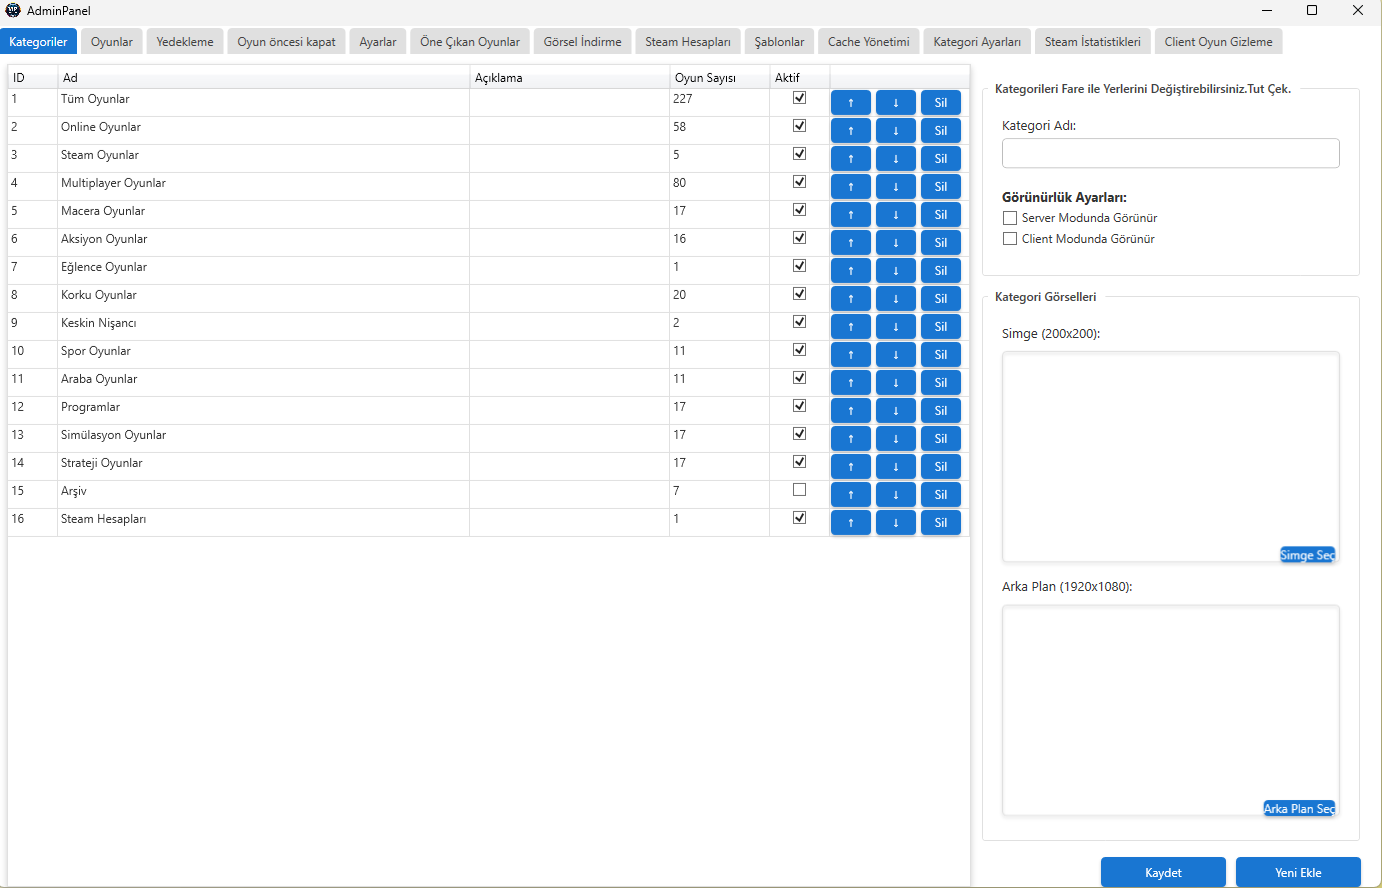Focus the Kategori Adı text field
The width and height of the screenshot is (1382, 888).
[1171, 153]
